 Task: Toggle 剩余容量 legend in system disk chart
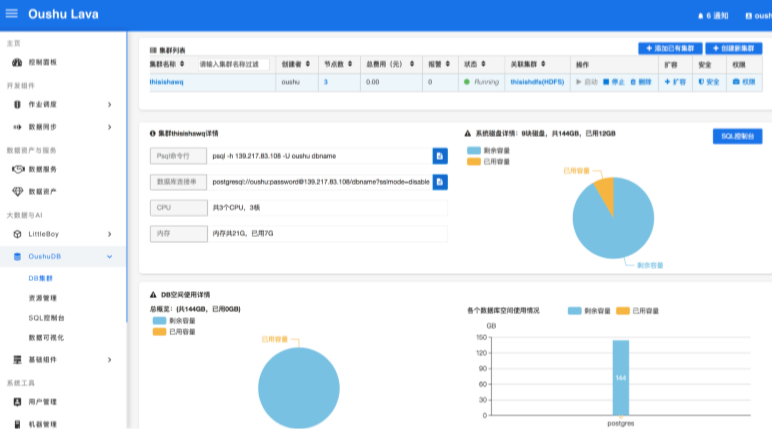488,150
